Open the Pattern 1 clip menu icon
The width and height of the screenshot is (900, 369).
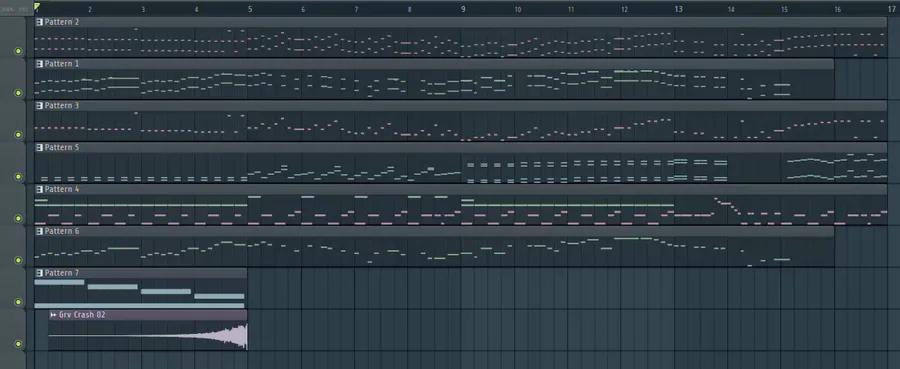40,64
